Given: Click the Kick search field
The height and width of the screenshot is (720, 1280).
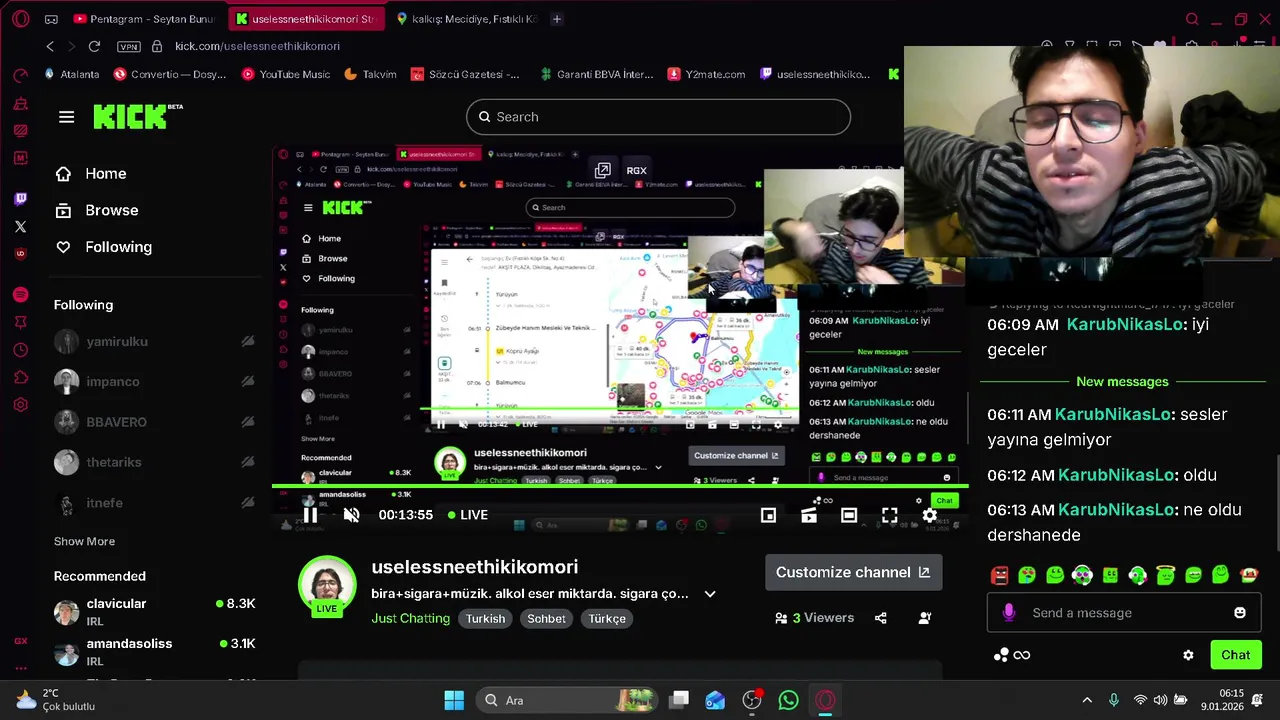Looking at the screenshot, I should point(658,117).
